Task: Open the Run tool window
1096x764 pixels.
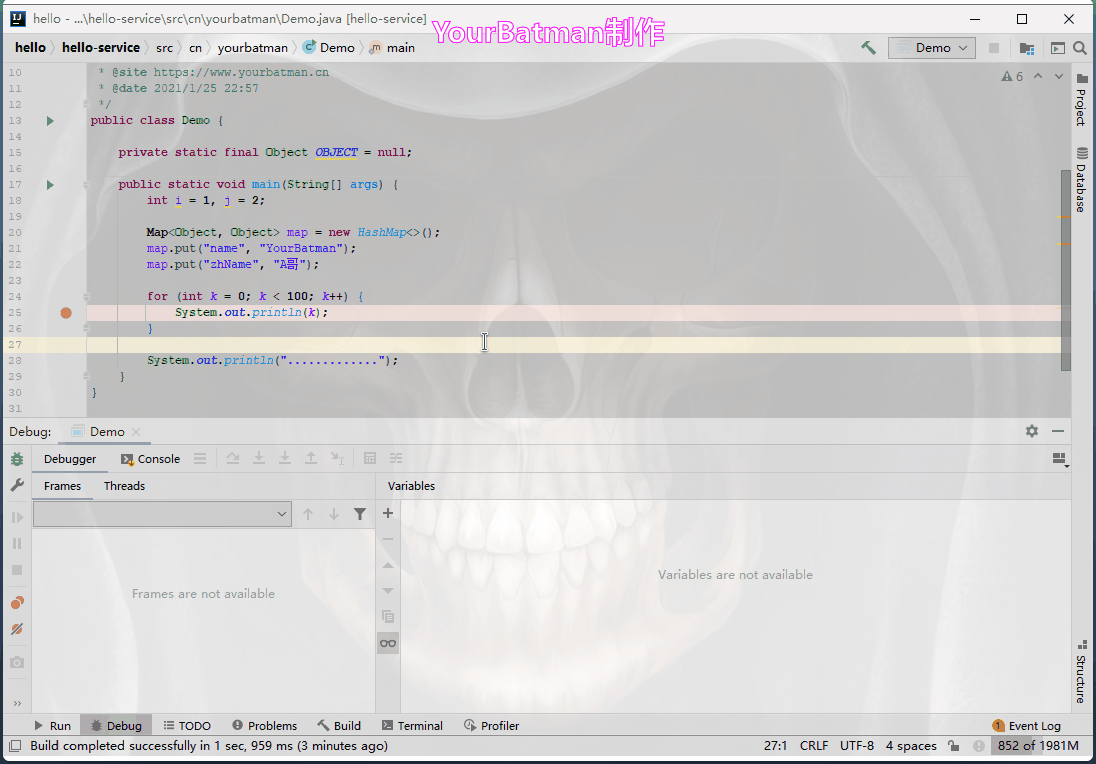Action: point(53,726)
